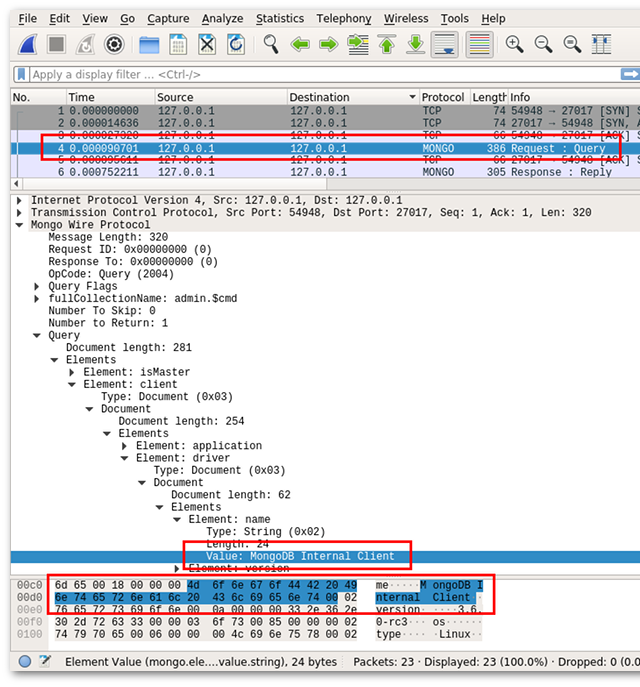Expand the Query Flags node
The width and height of the screenshot is (640, 687).
39,287
